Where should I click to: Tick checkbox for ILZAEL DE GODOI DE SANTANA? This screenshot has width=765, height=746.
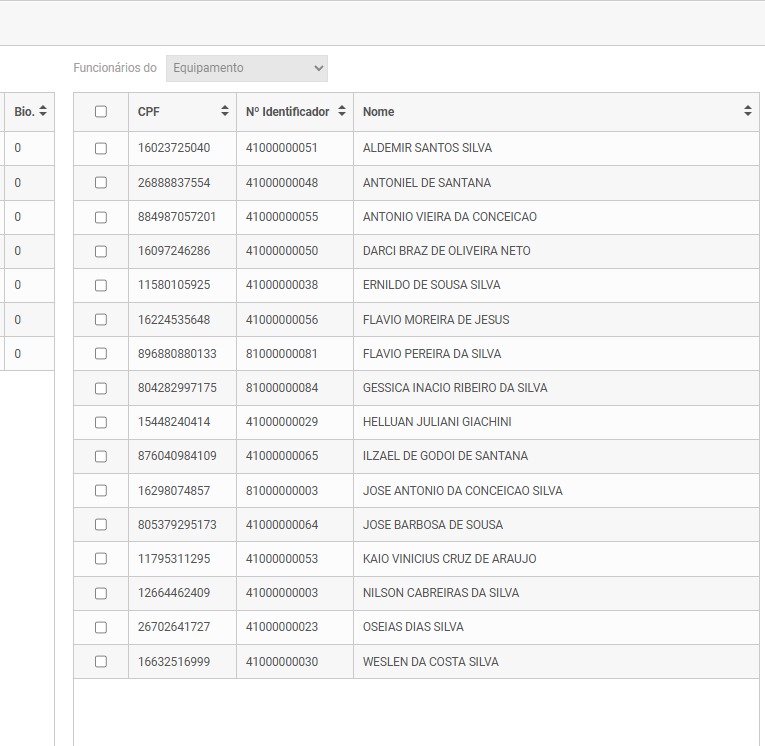101,456
